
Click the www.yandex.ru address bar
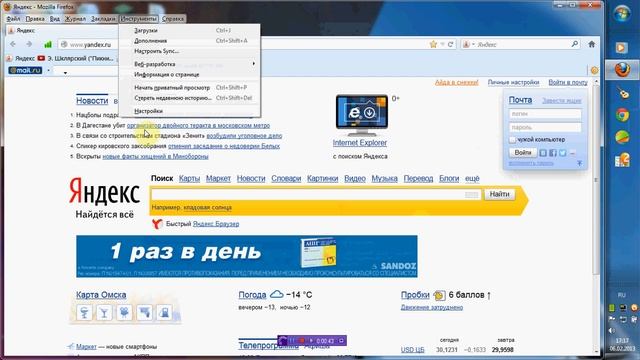(x=90, y=44)
